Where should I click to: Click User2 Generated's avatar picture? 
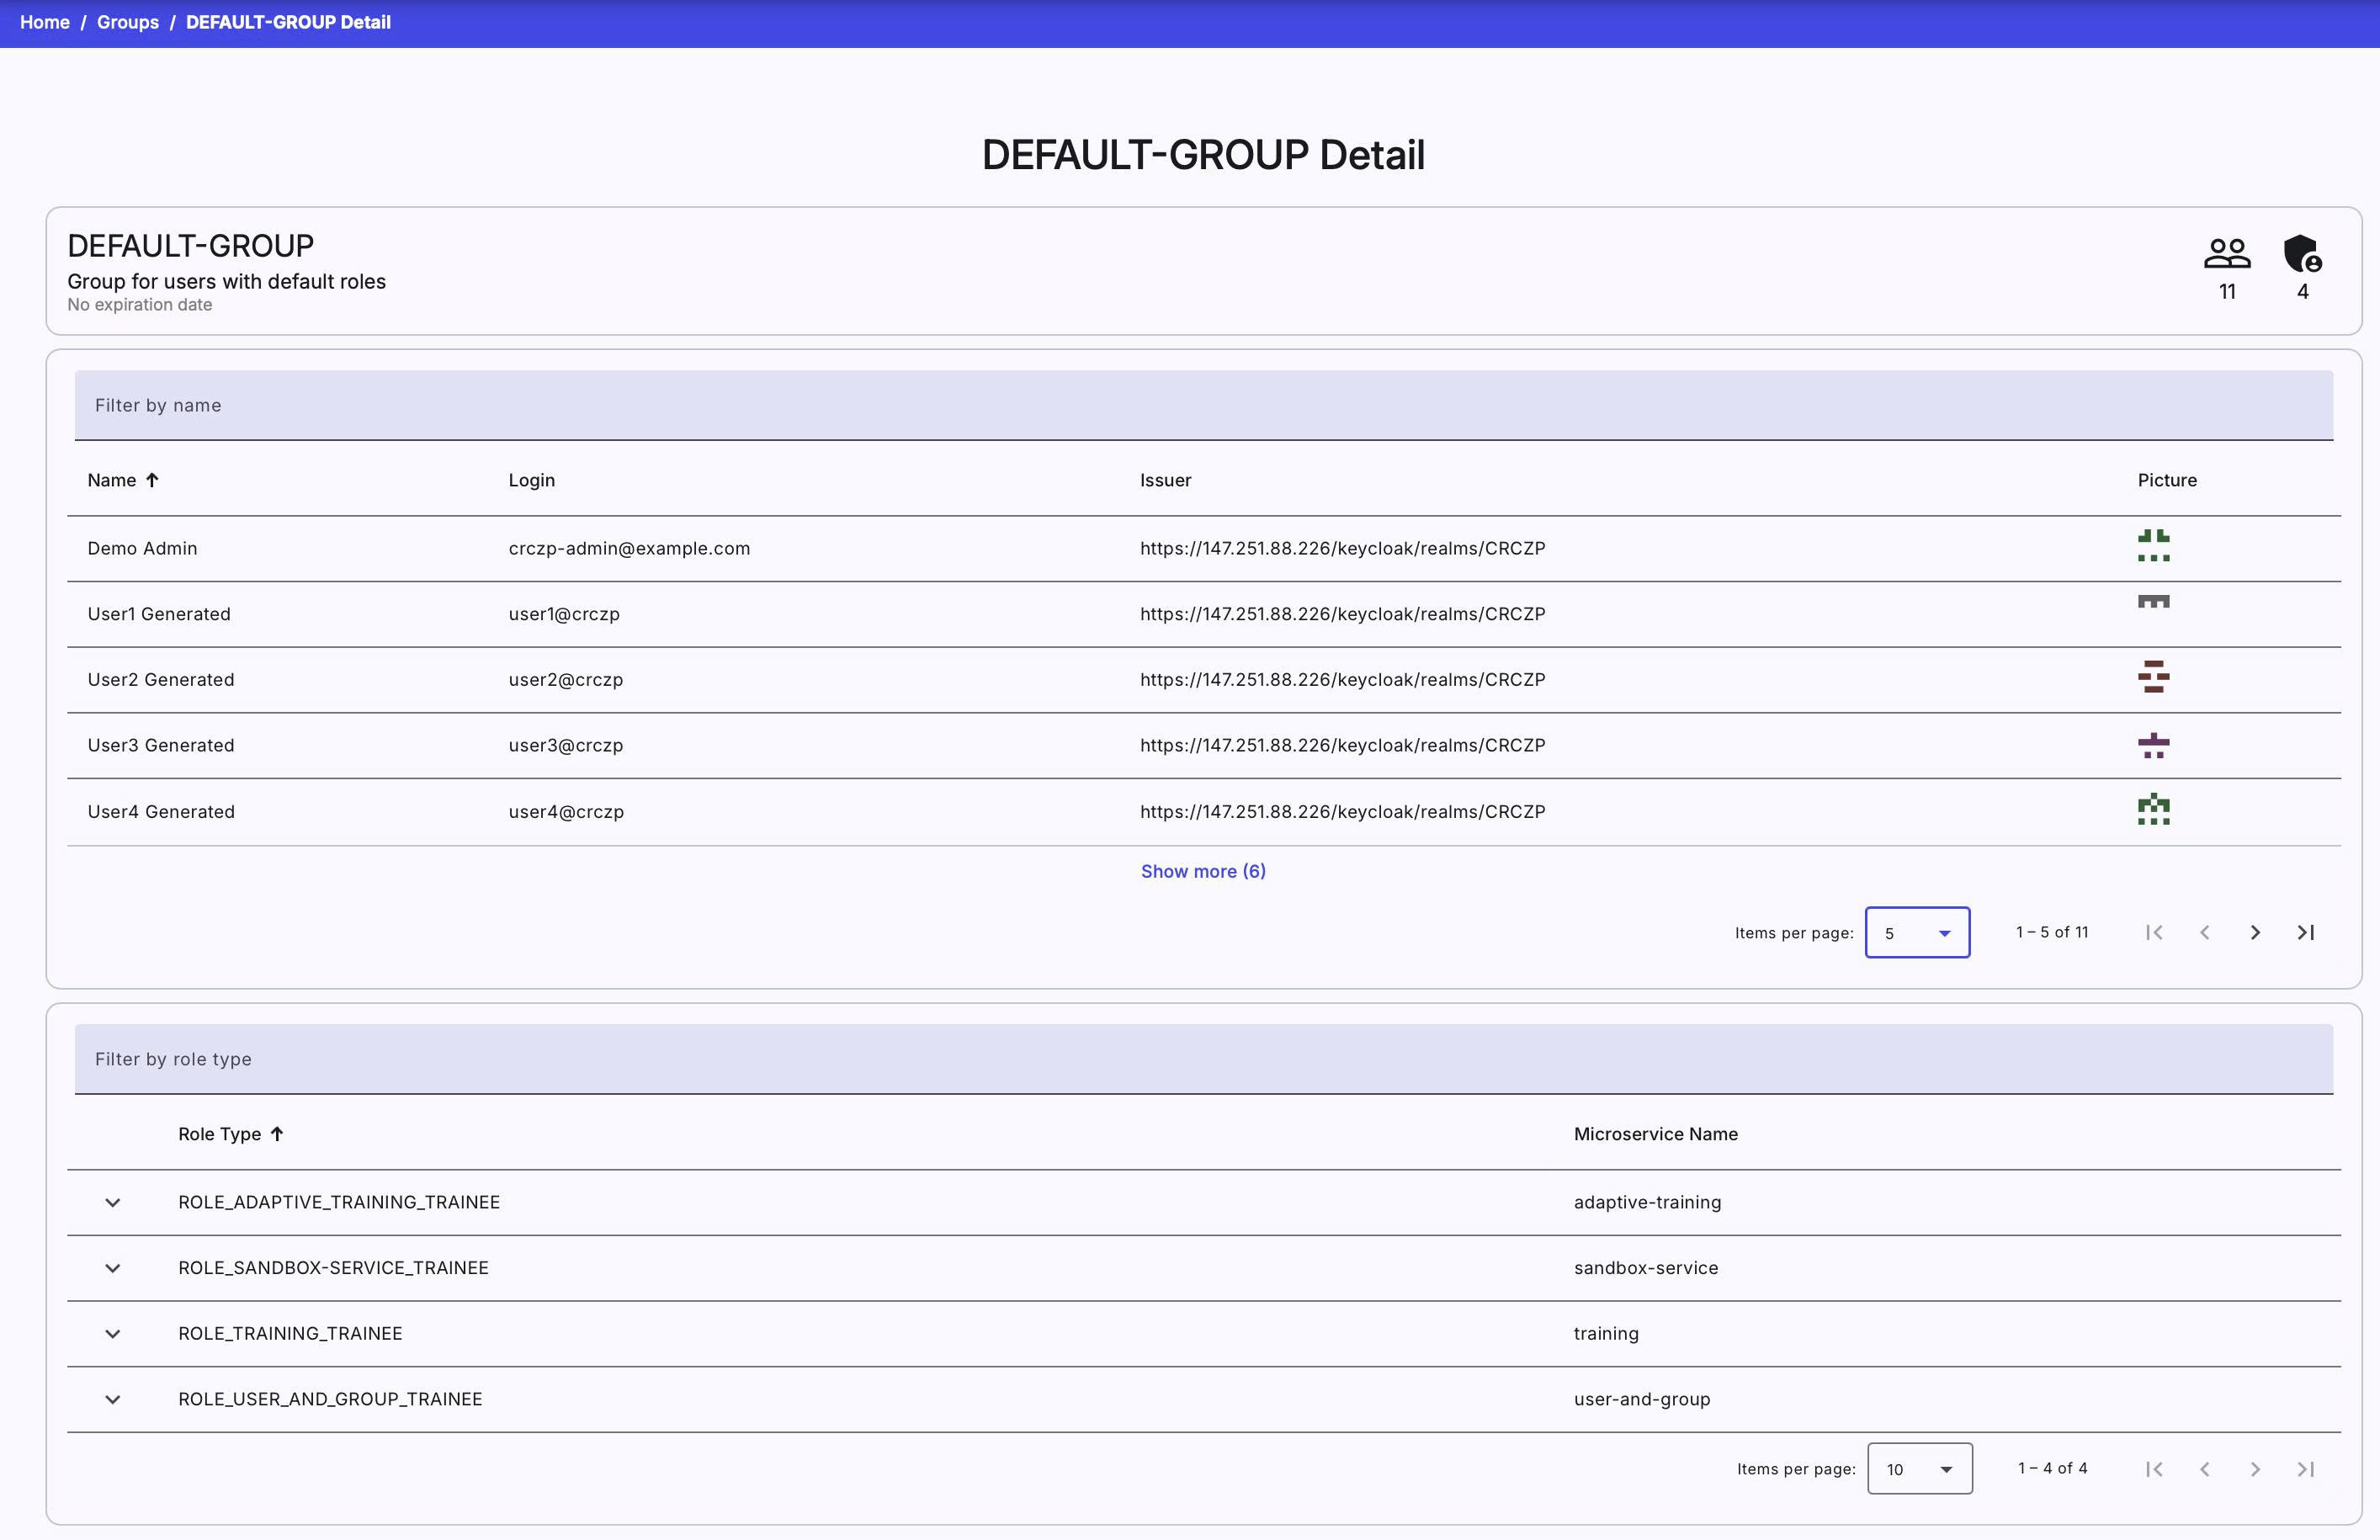[x=2154, y=679]
